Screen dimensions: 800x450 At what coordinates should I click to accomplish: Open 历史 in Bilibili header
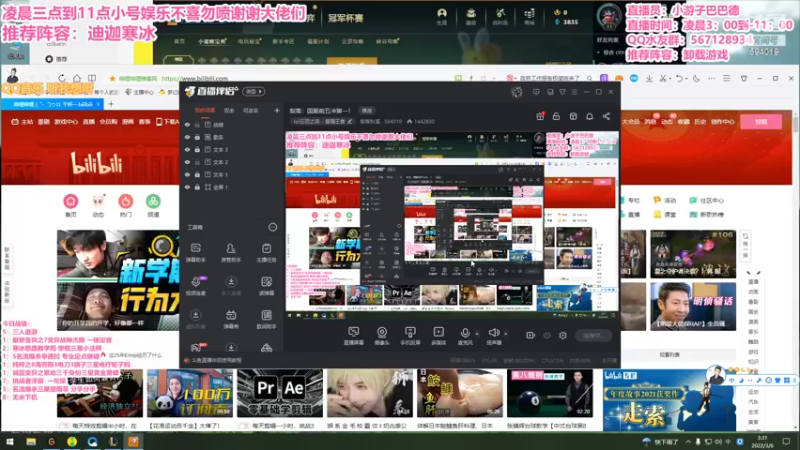click(x=700, y=122)
